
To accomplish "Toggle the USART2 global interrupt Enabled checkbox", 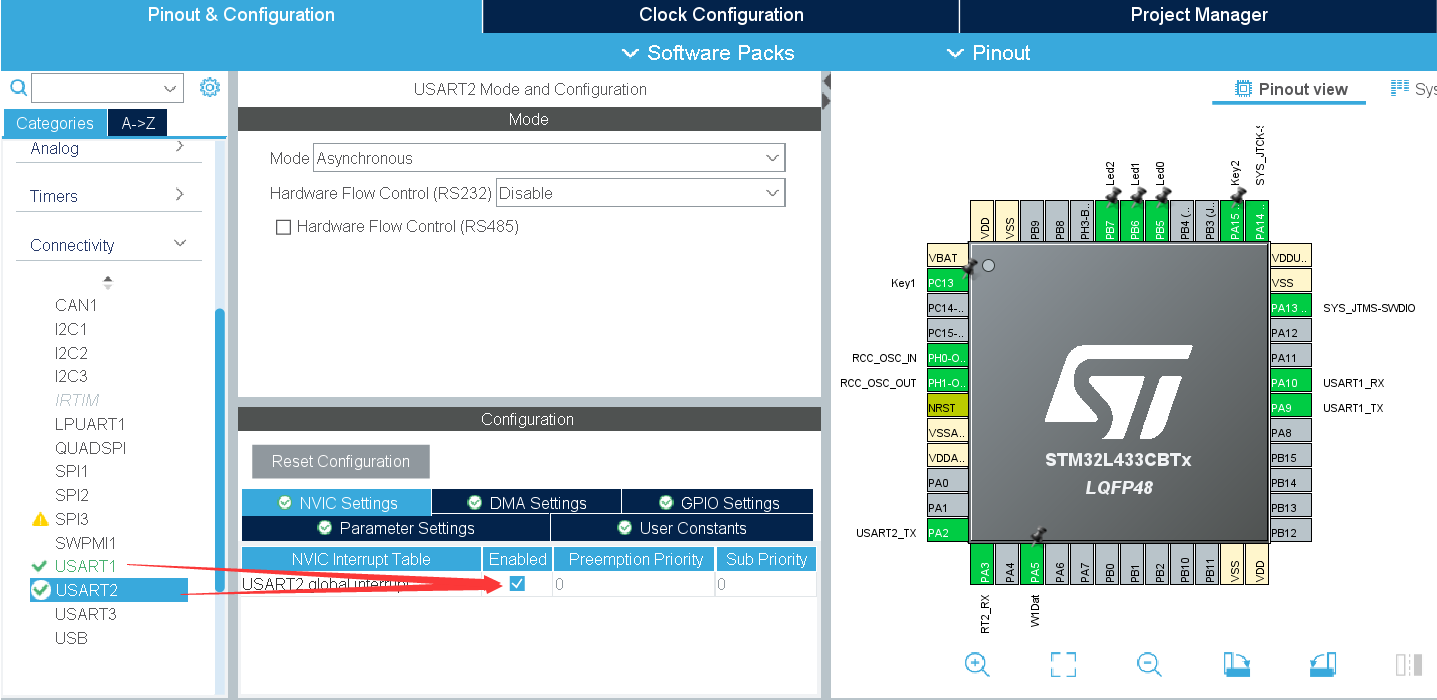I will tap(517, 584).
